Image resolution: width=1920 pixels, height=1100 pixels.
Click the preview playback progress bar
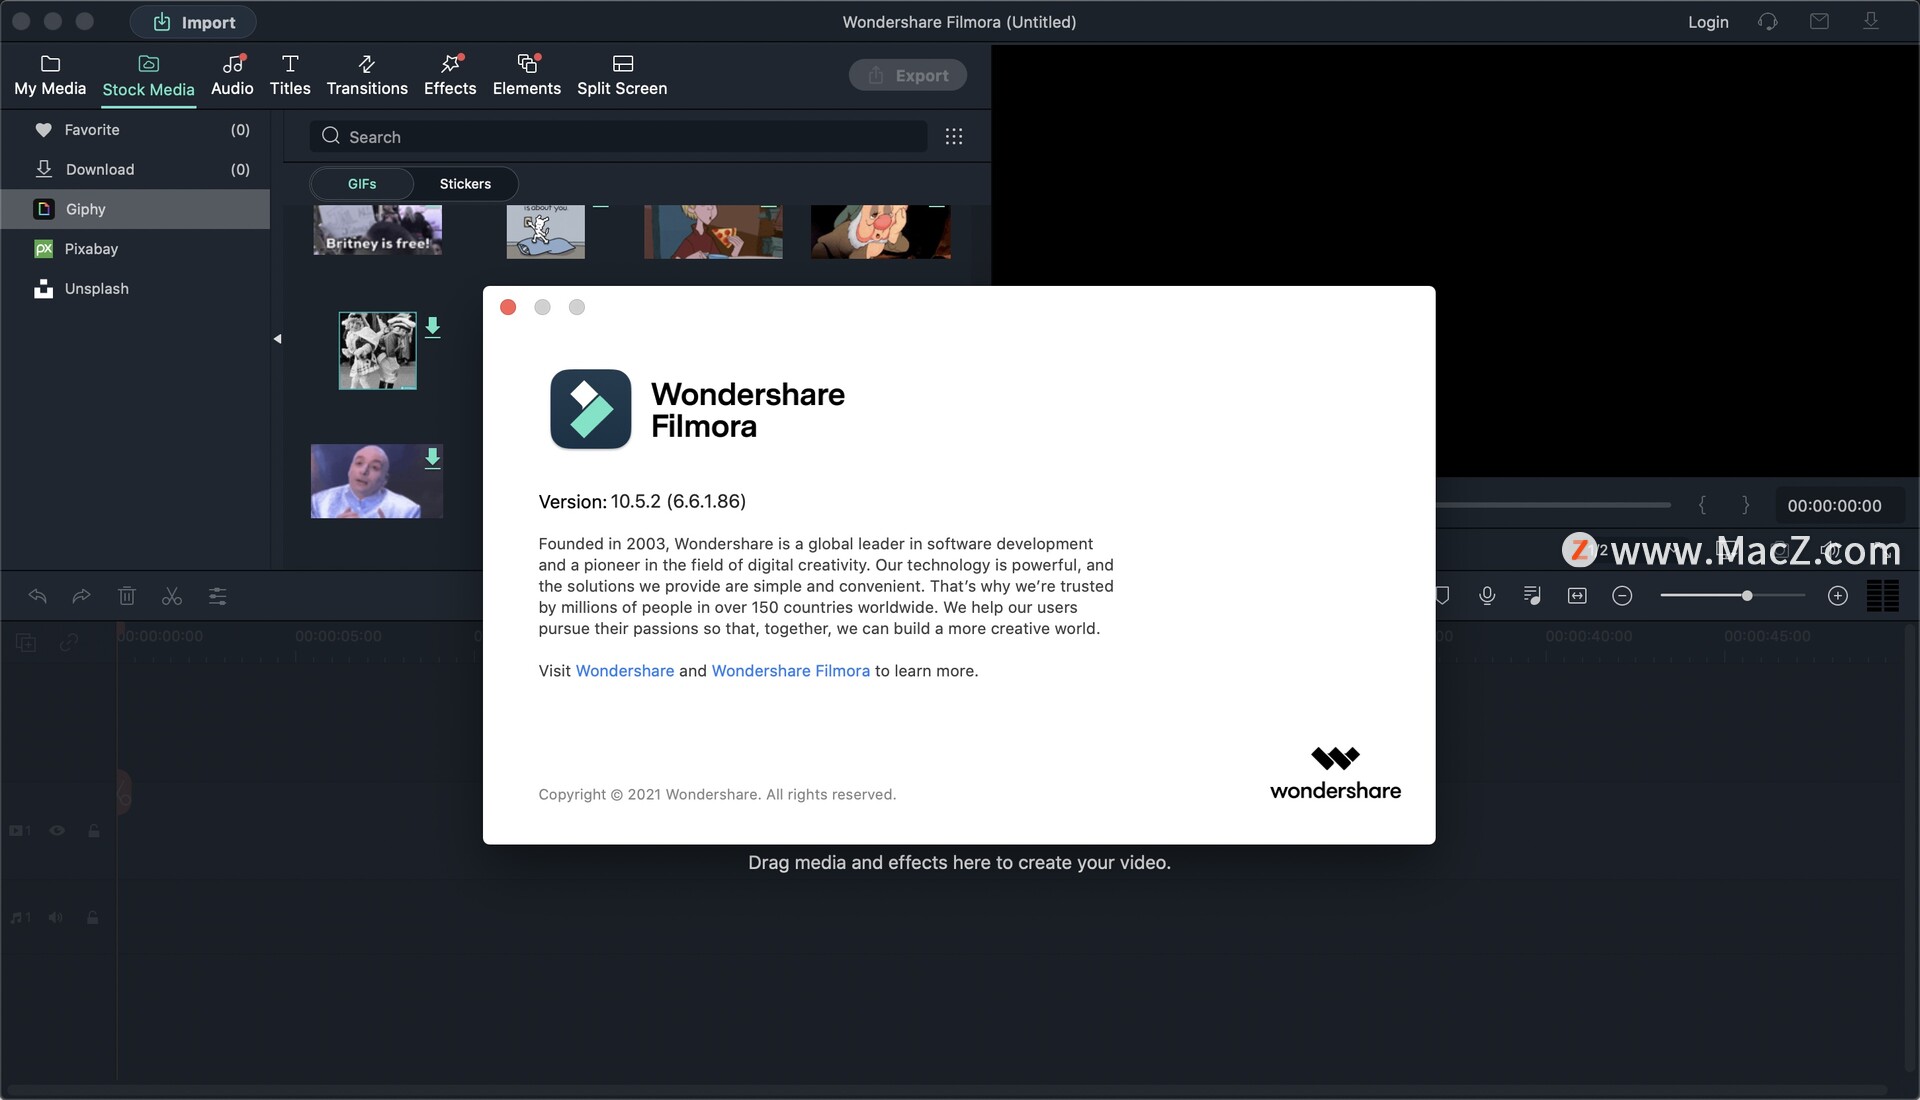[x=1553, y=505]
